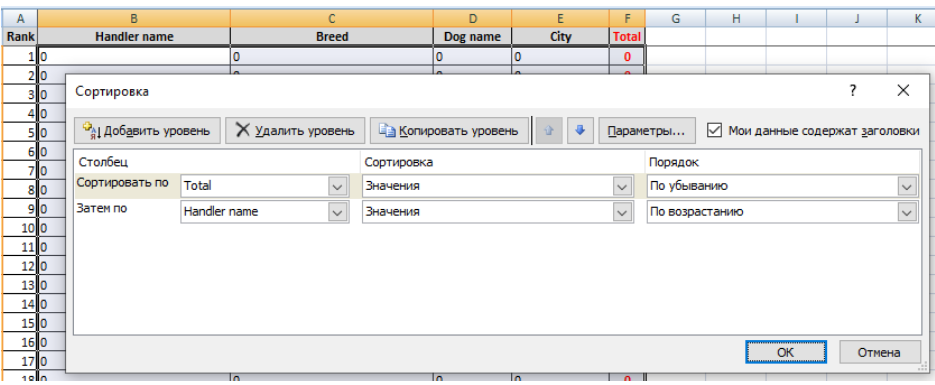Click the 'Breed' header cell
This screenshot has height=385, width=935.
coord(332,37)
